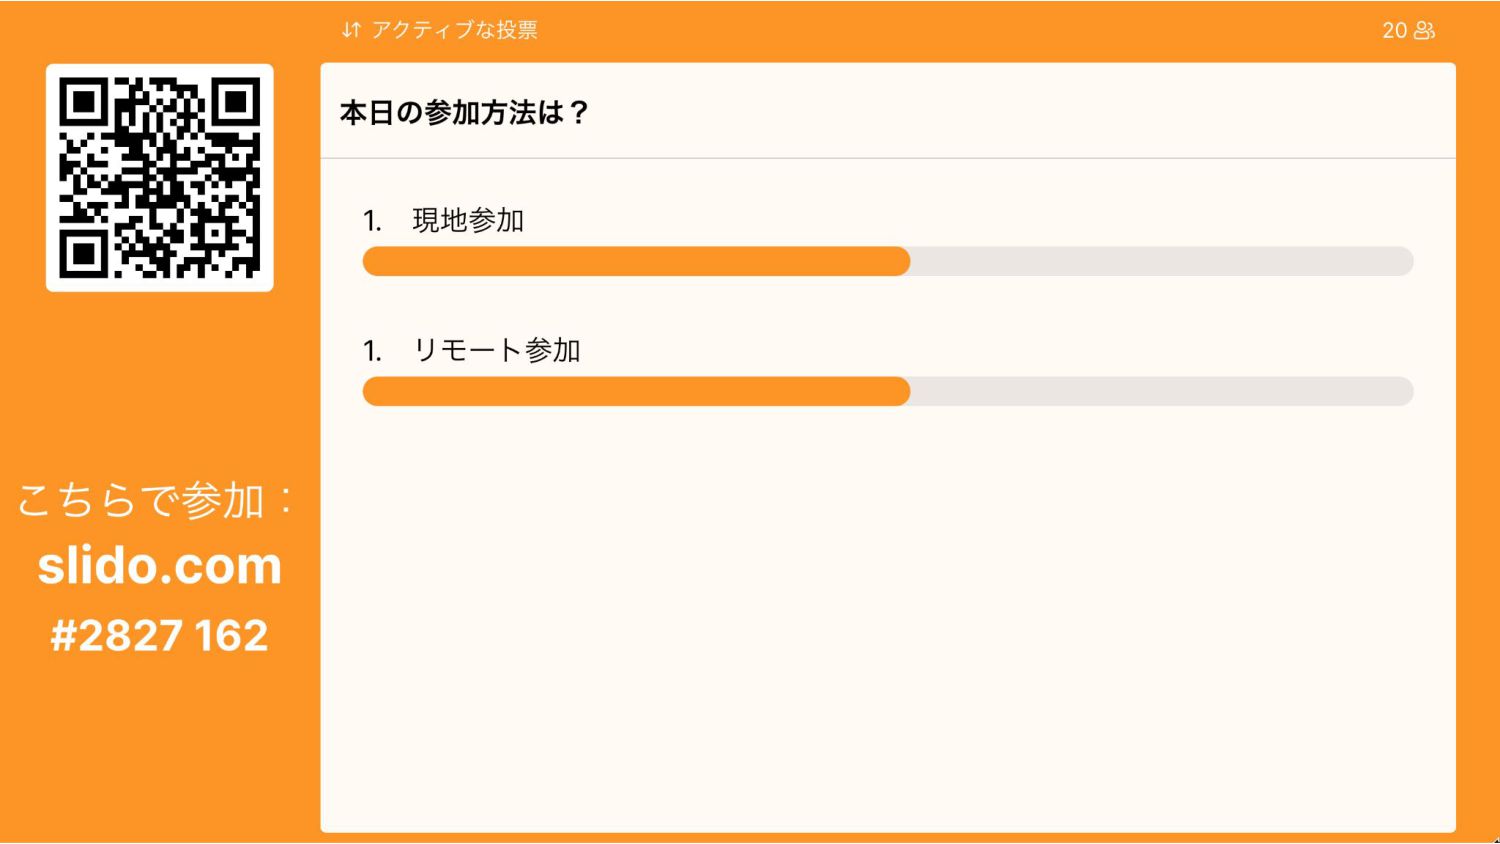Click the 現地参加 orange progress bar

click(x=636, y=261)
